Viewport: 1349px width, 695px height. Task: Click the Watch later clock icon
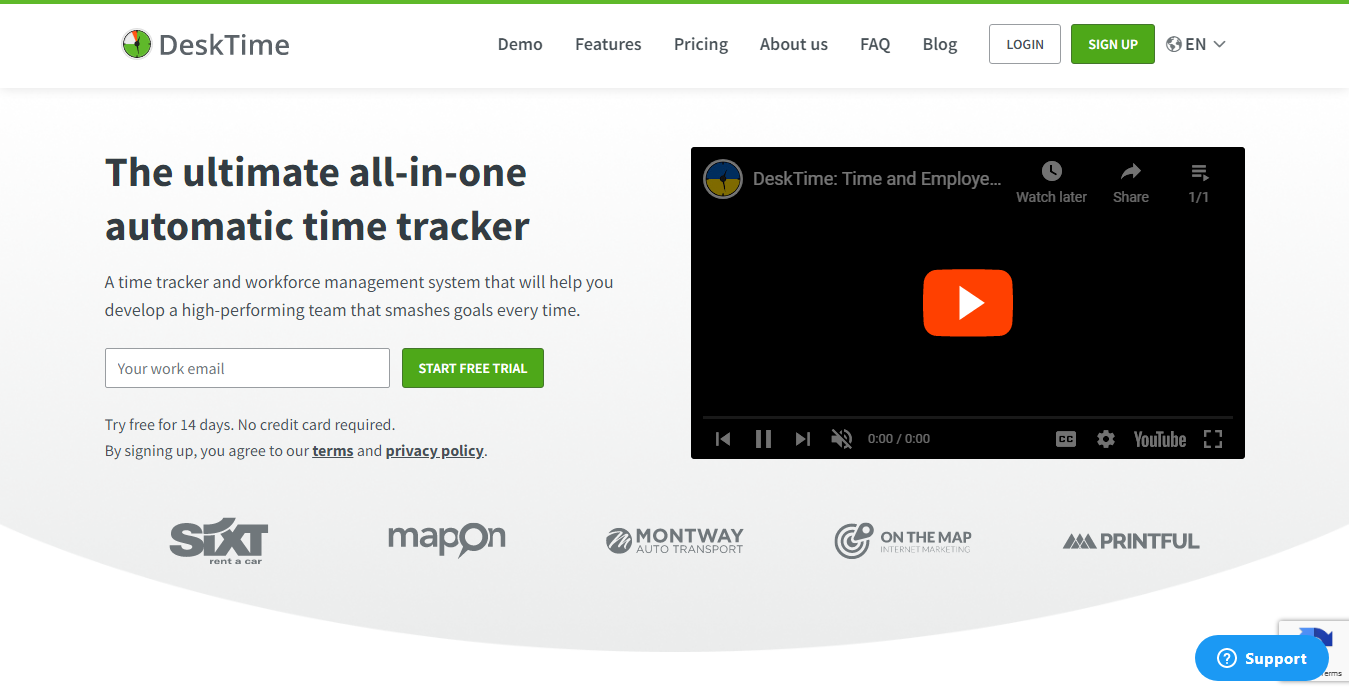tap(1051, 172)
